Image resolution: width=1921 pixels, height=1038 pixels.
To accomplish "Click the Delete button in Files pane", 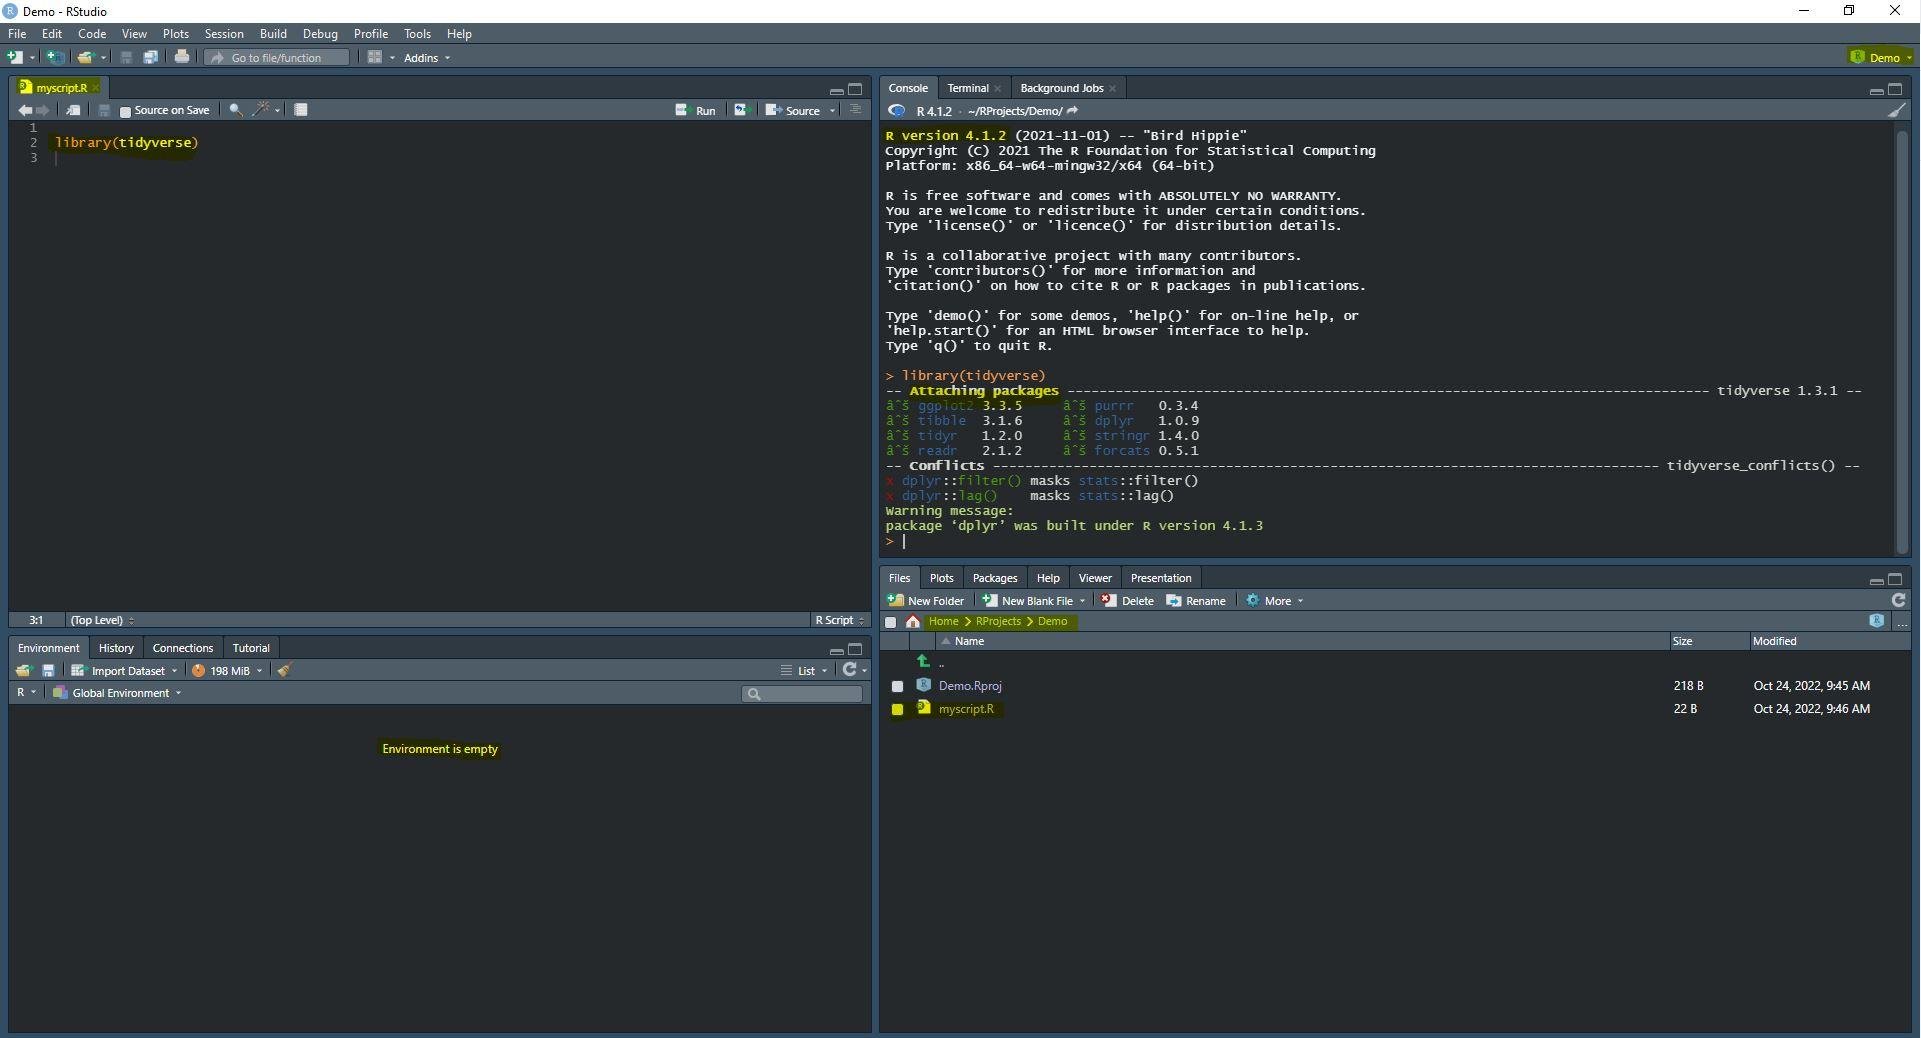I will tap(1128, 601).
